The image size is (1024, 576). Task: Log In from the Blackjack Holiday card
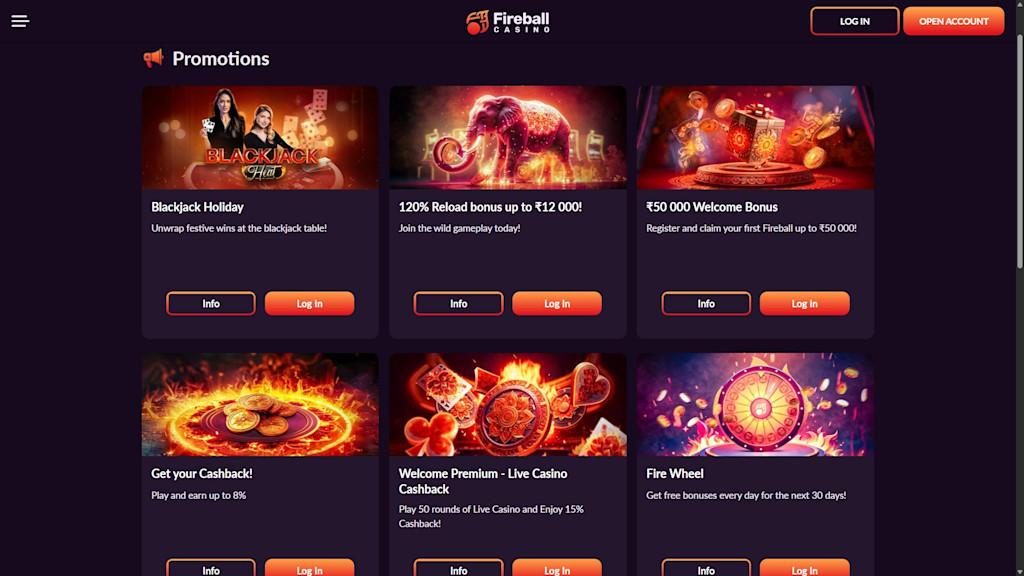click(309, 304)
